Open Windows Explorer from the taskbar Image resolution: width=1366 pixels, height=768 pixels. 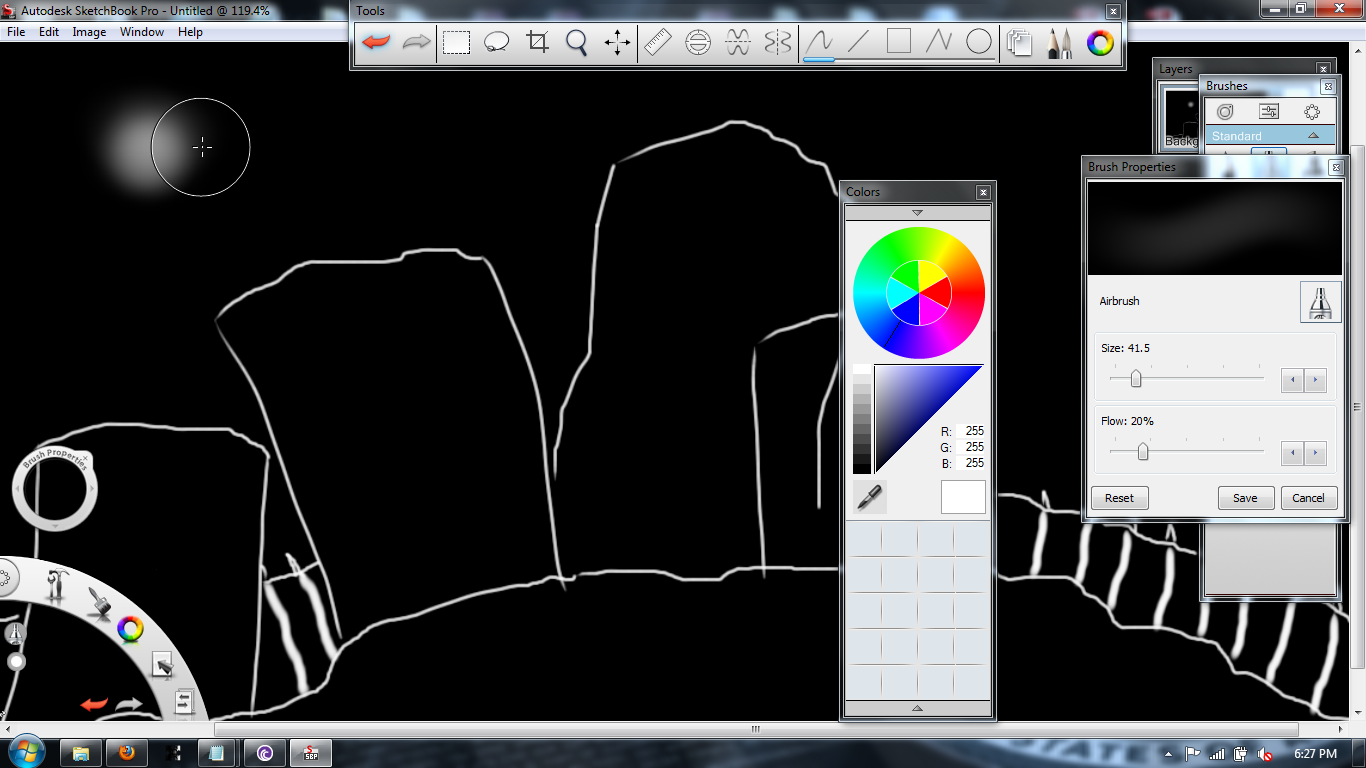tap(81, 753)
